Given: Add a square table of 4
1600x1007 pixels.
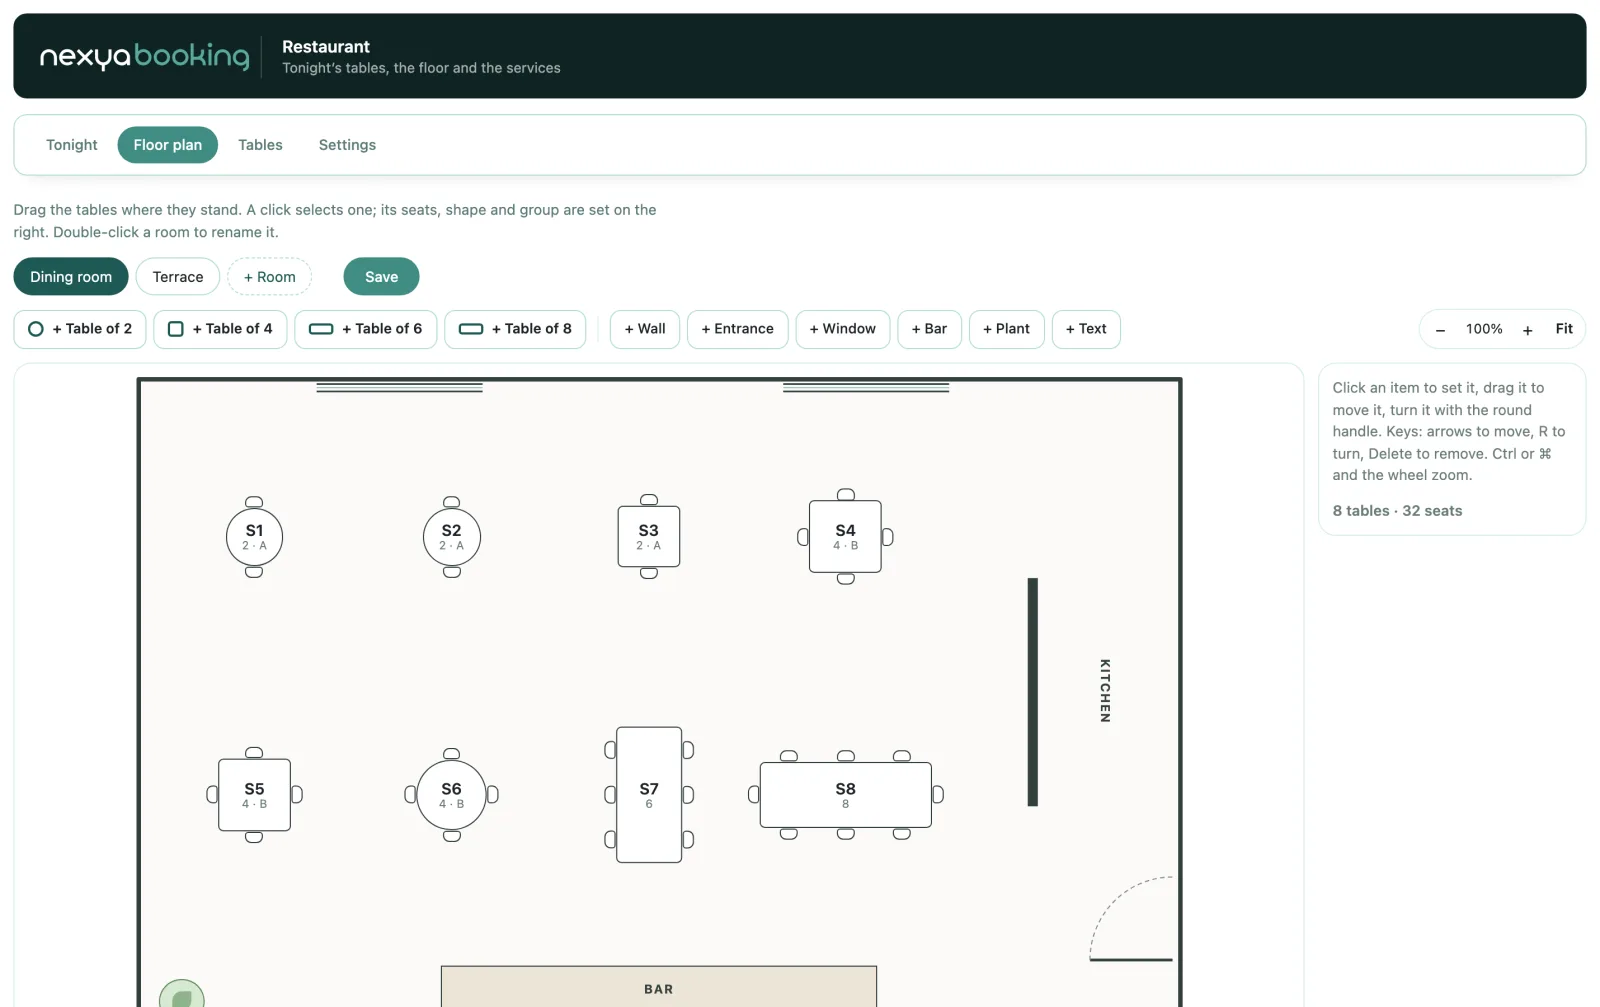Looking at the screenshot, I should point(220,329).
